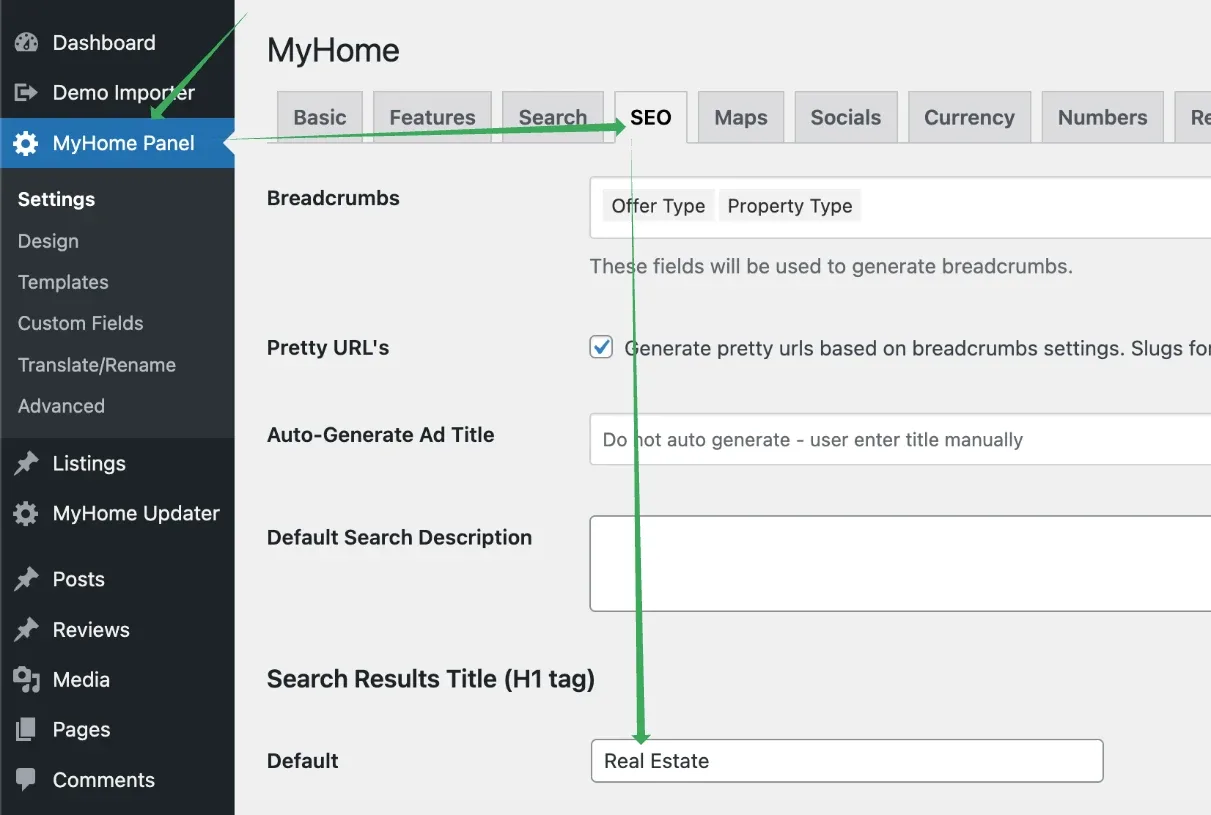Click the Dashboard gauge icon
The width and height of the screenshot is (1211, 815).
point(26,43)
